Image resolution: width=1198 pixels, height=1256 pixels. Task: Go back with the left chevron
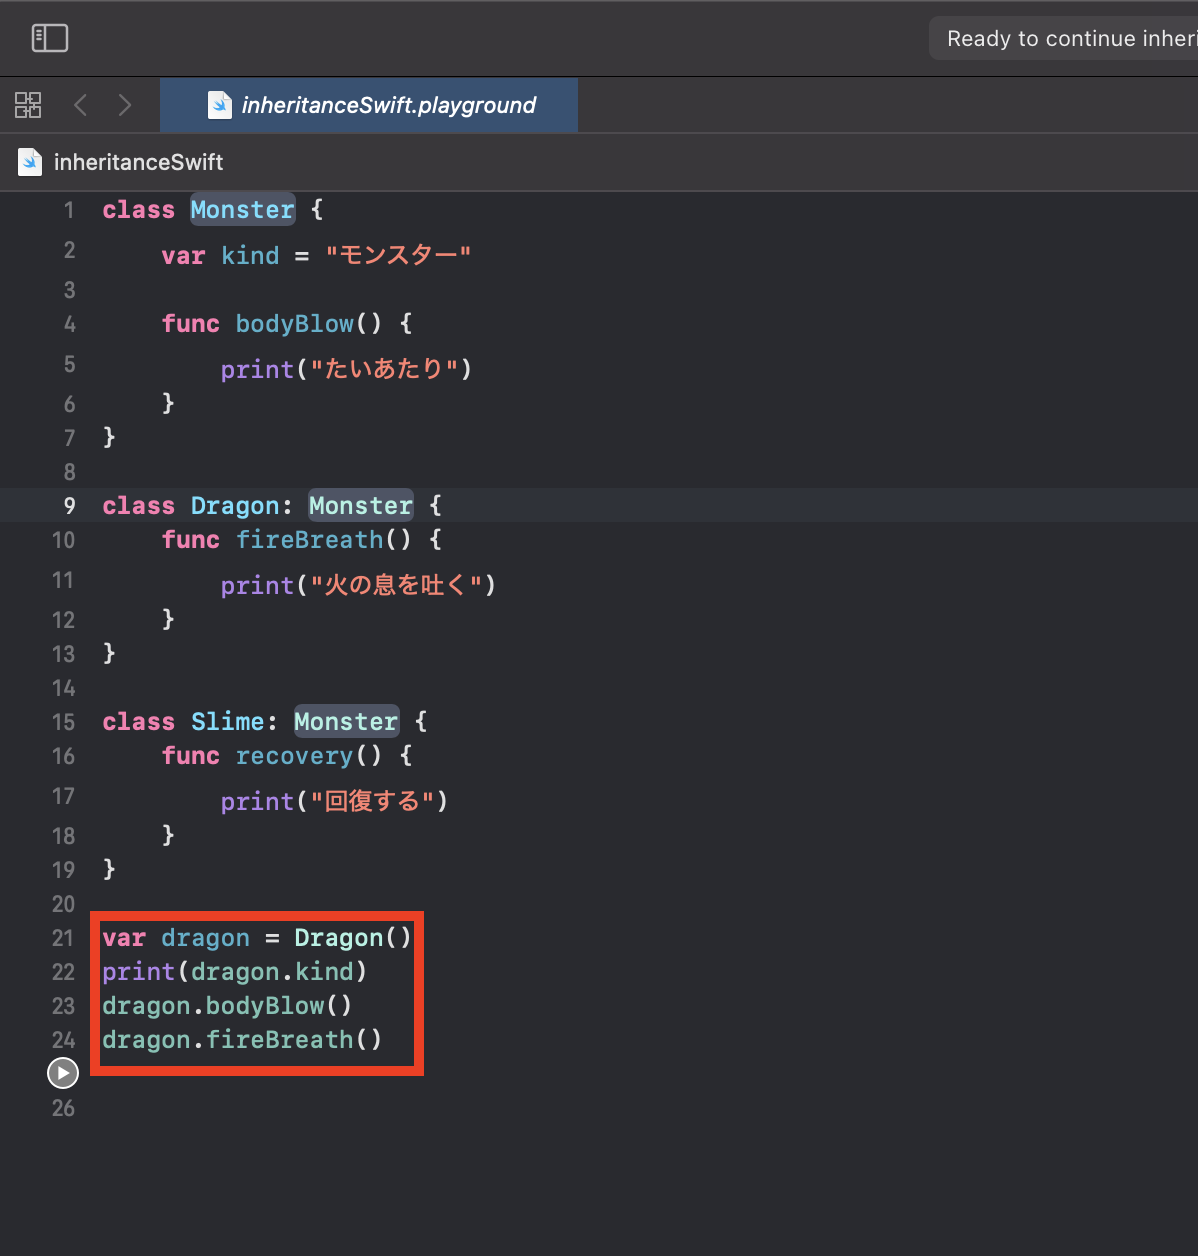pyautogui.click(x=81, y=105)
